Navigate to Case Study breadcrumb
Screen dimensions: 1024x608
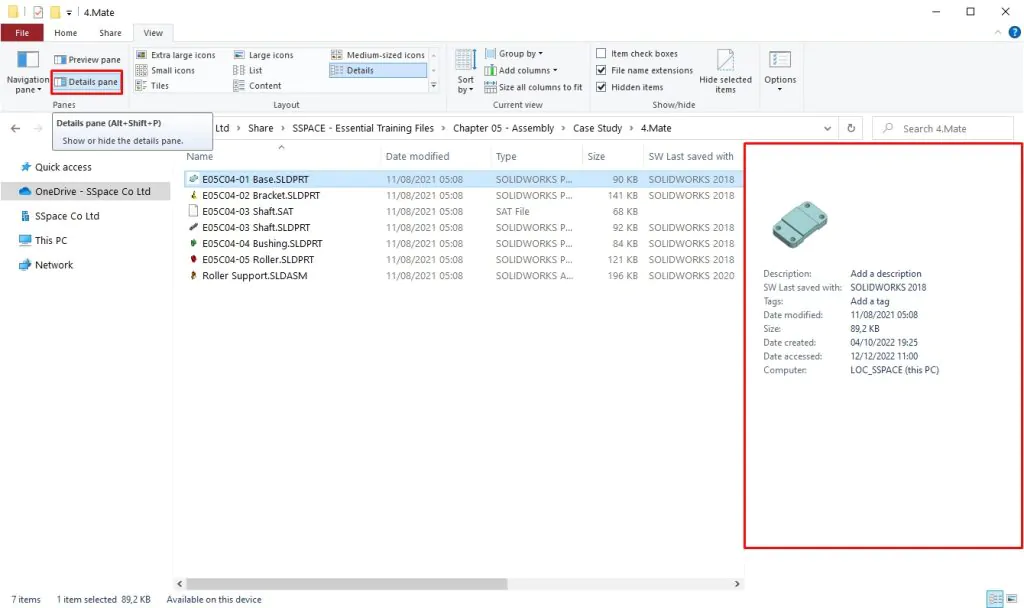click(598, 128)
